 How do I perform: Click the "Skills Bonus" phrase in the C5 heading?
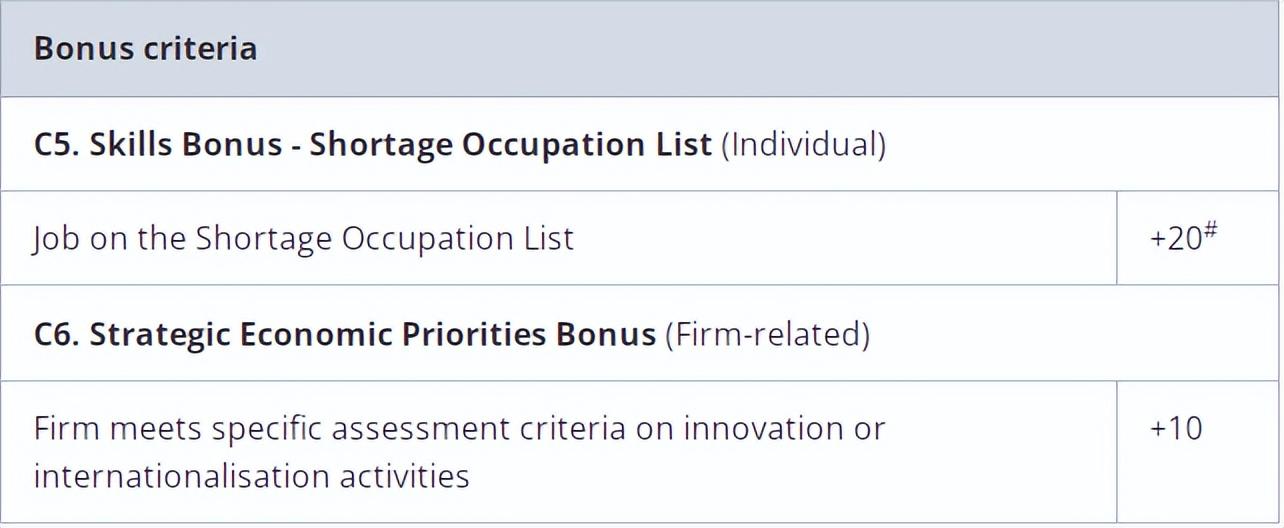(x=186, y=144)
